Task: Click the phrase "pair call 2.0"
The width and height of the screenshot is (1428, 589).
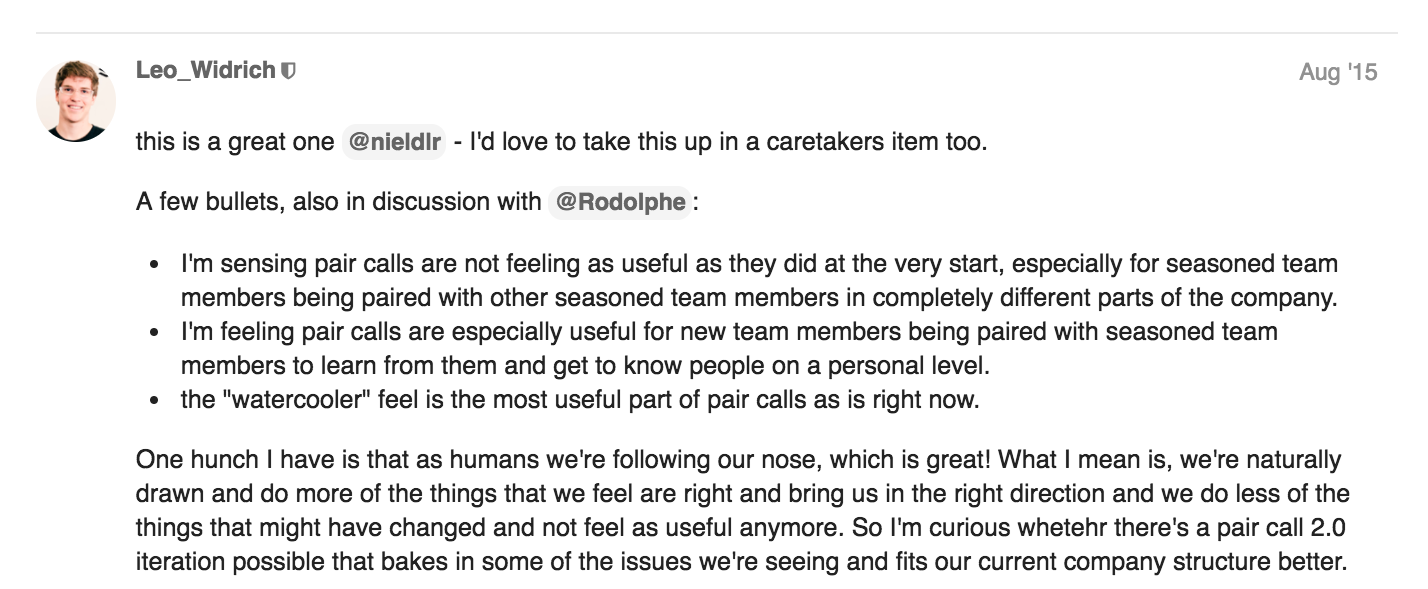Action: (x=1266, y=527)
